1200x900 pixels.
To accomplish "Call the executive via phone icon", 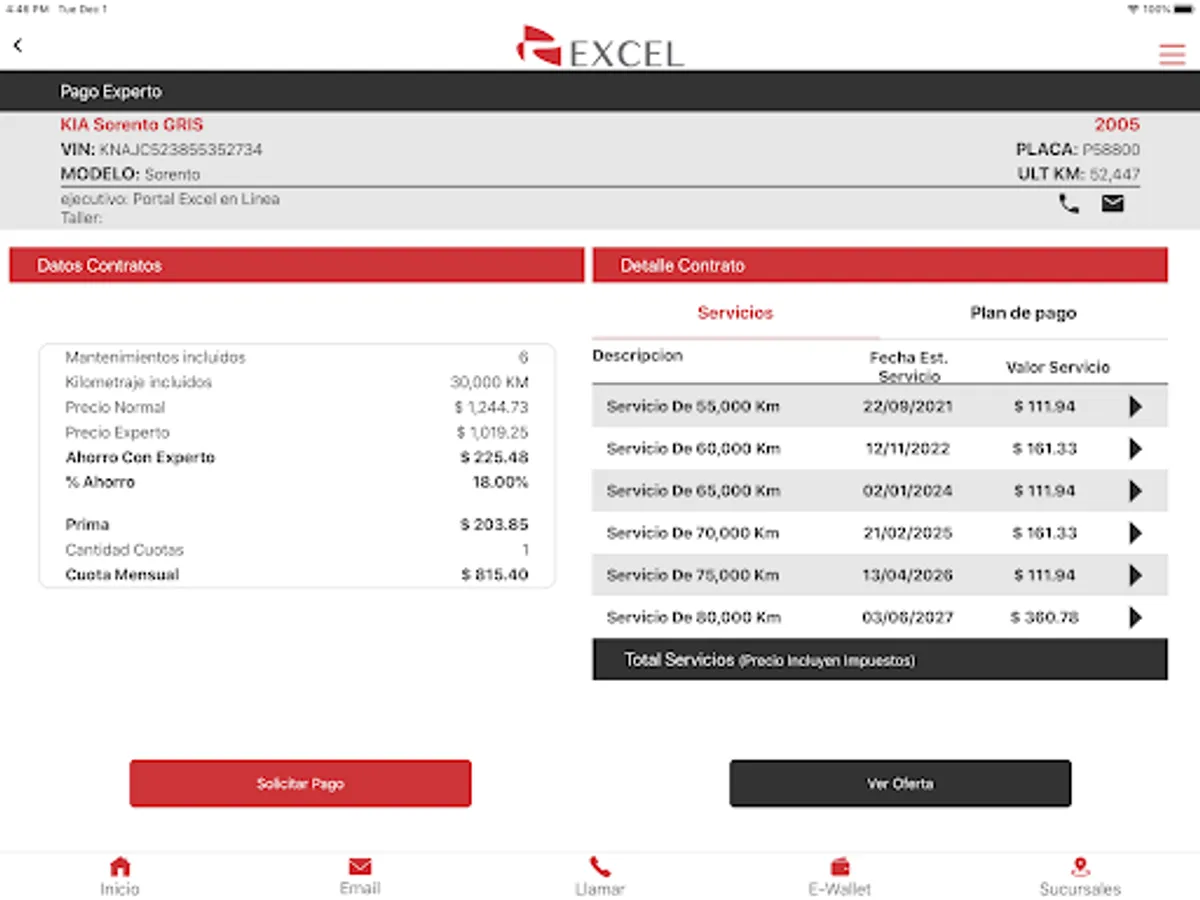I will tap(1069, 204).
